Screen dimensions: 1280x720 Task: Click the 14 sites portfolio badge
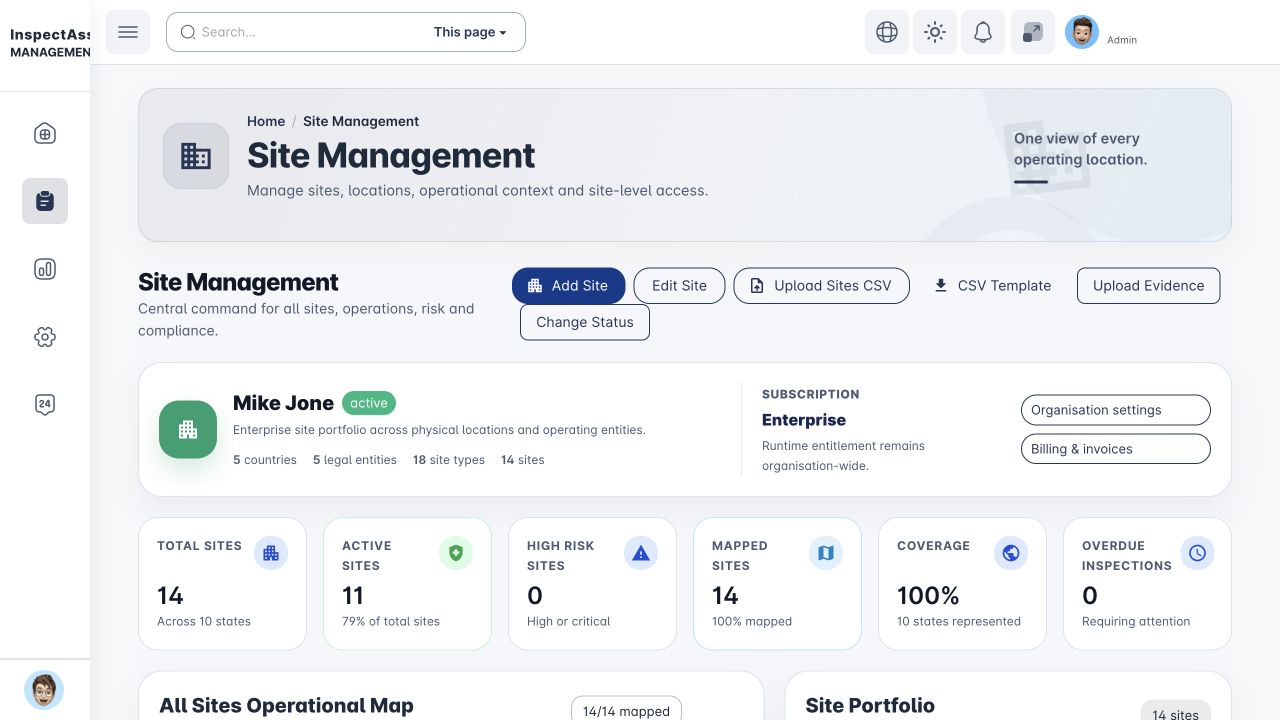pyautogui.click(x=1175, y=712)
